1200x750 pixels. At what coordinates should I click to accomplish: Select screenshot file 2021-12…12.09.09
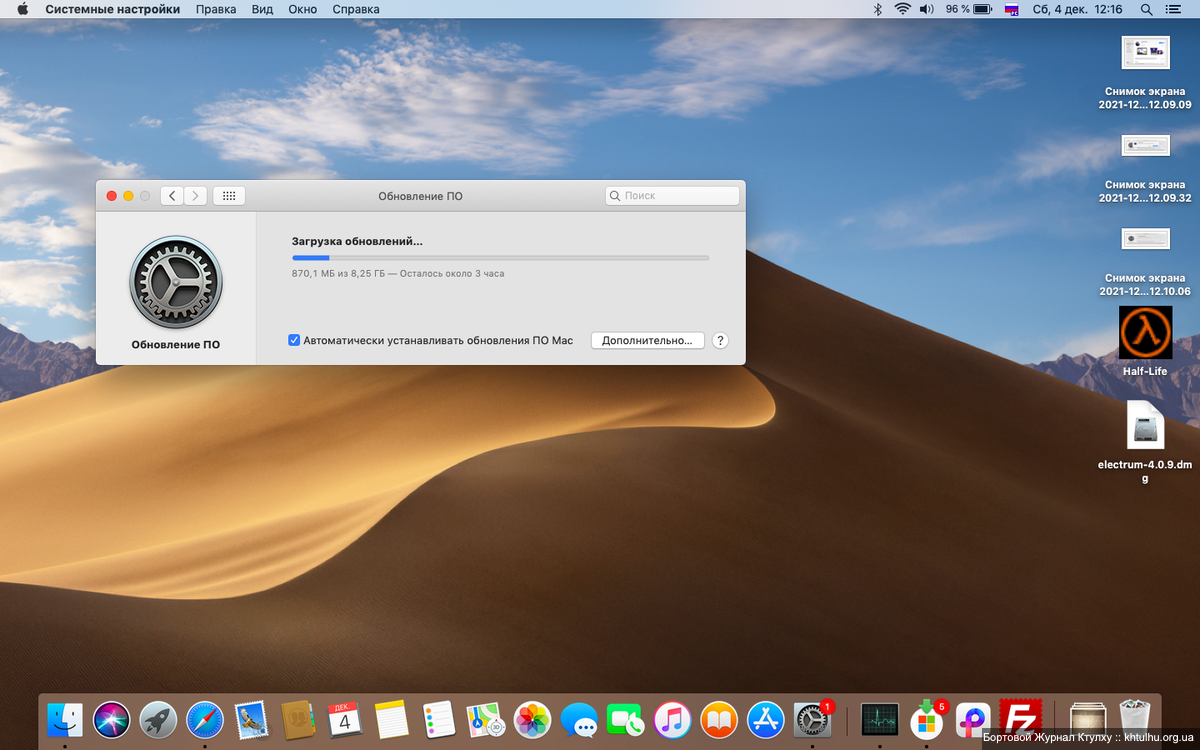[x=1145, y=72]
